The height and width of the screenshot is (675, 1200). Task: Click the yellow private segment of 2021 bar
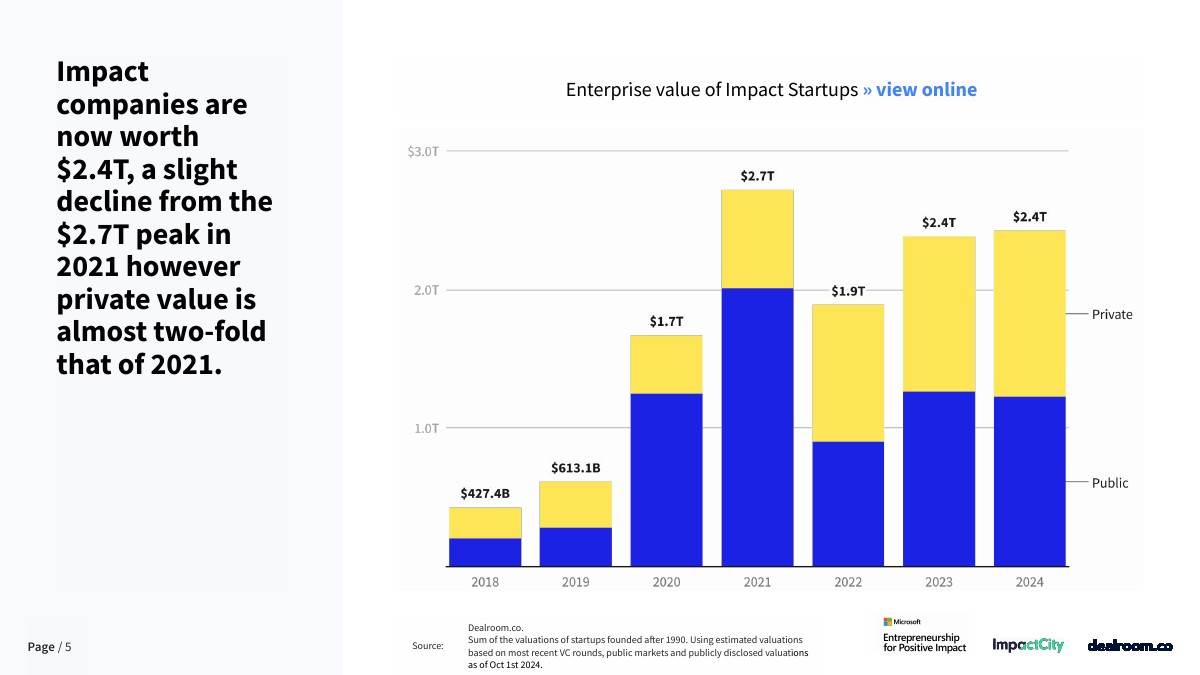[757, 239]
